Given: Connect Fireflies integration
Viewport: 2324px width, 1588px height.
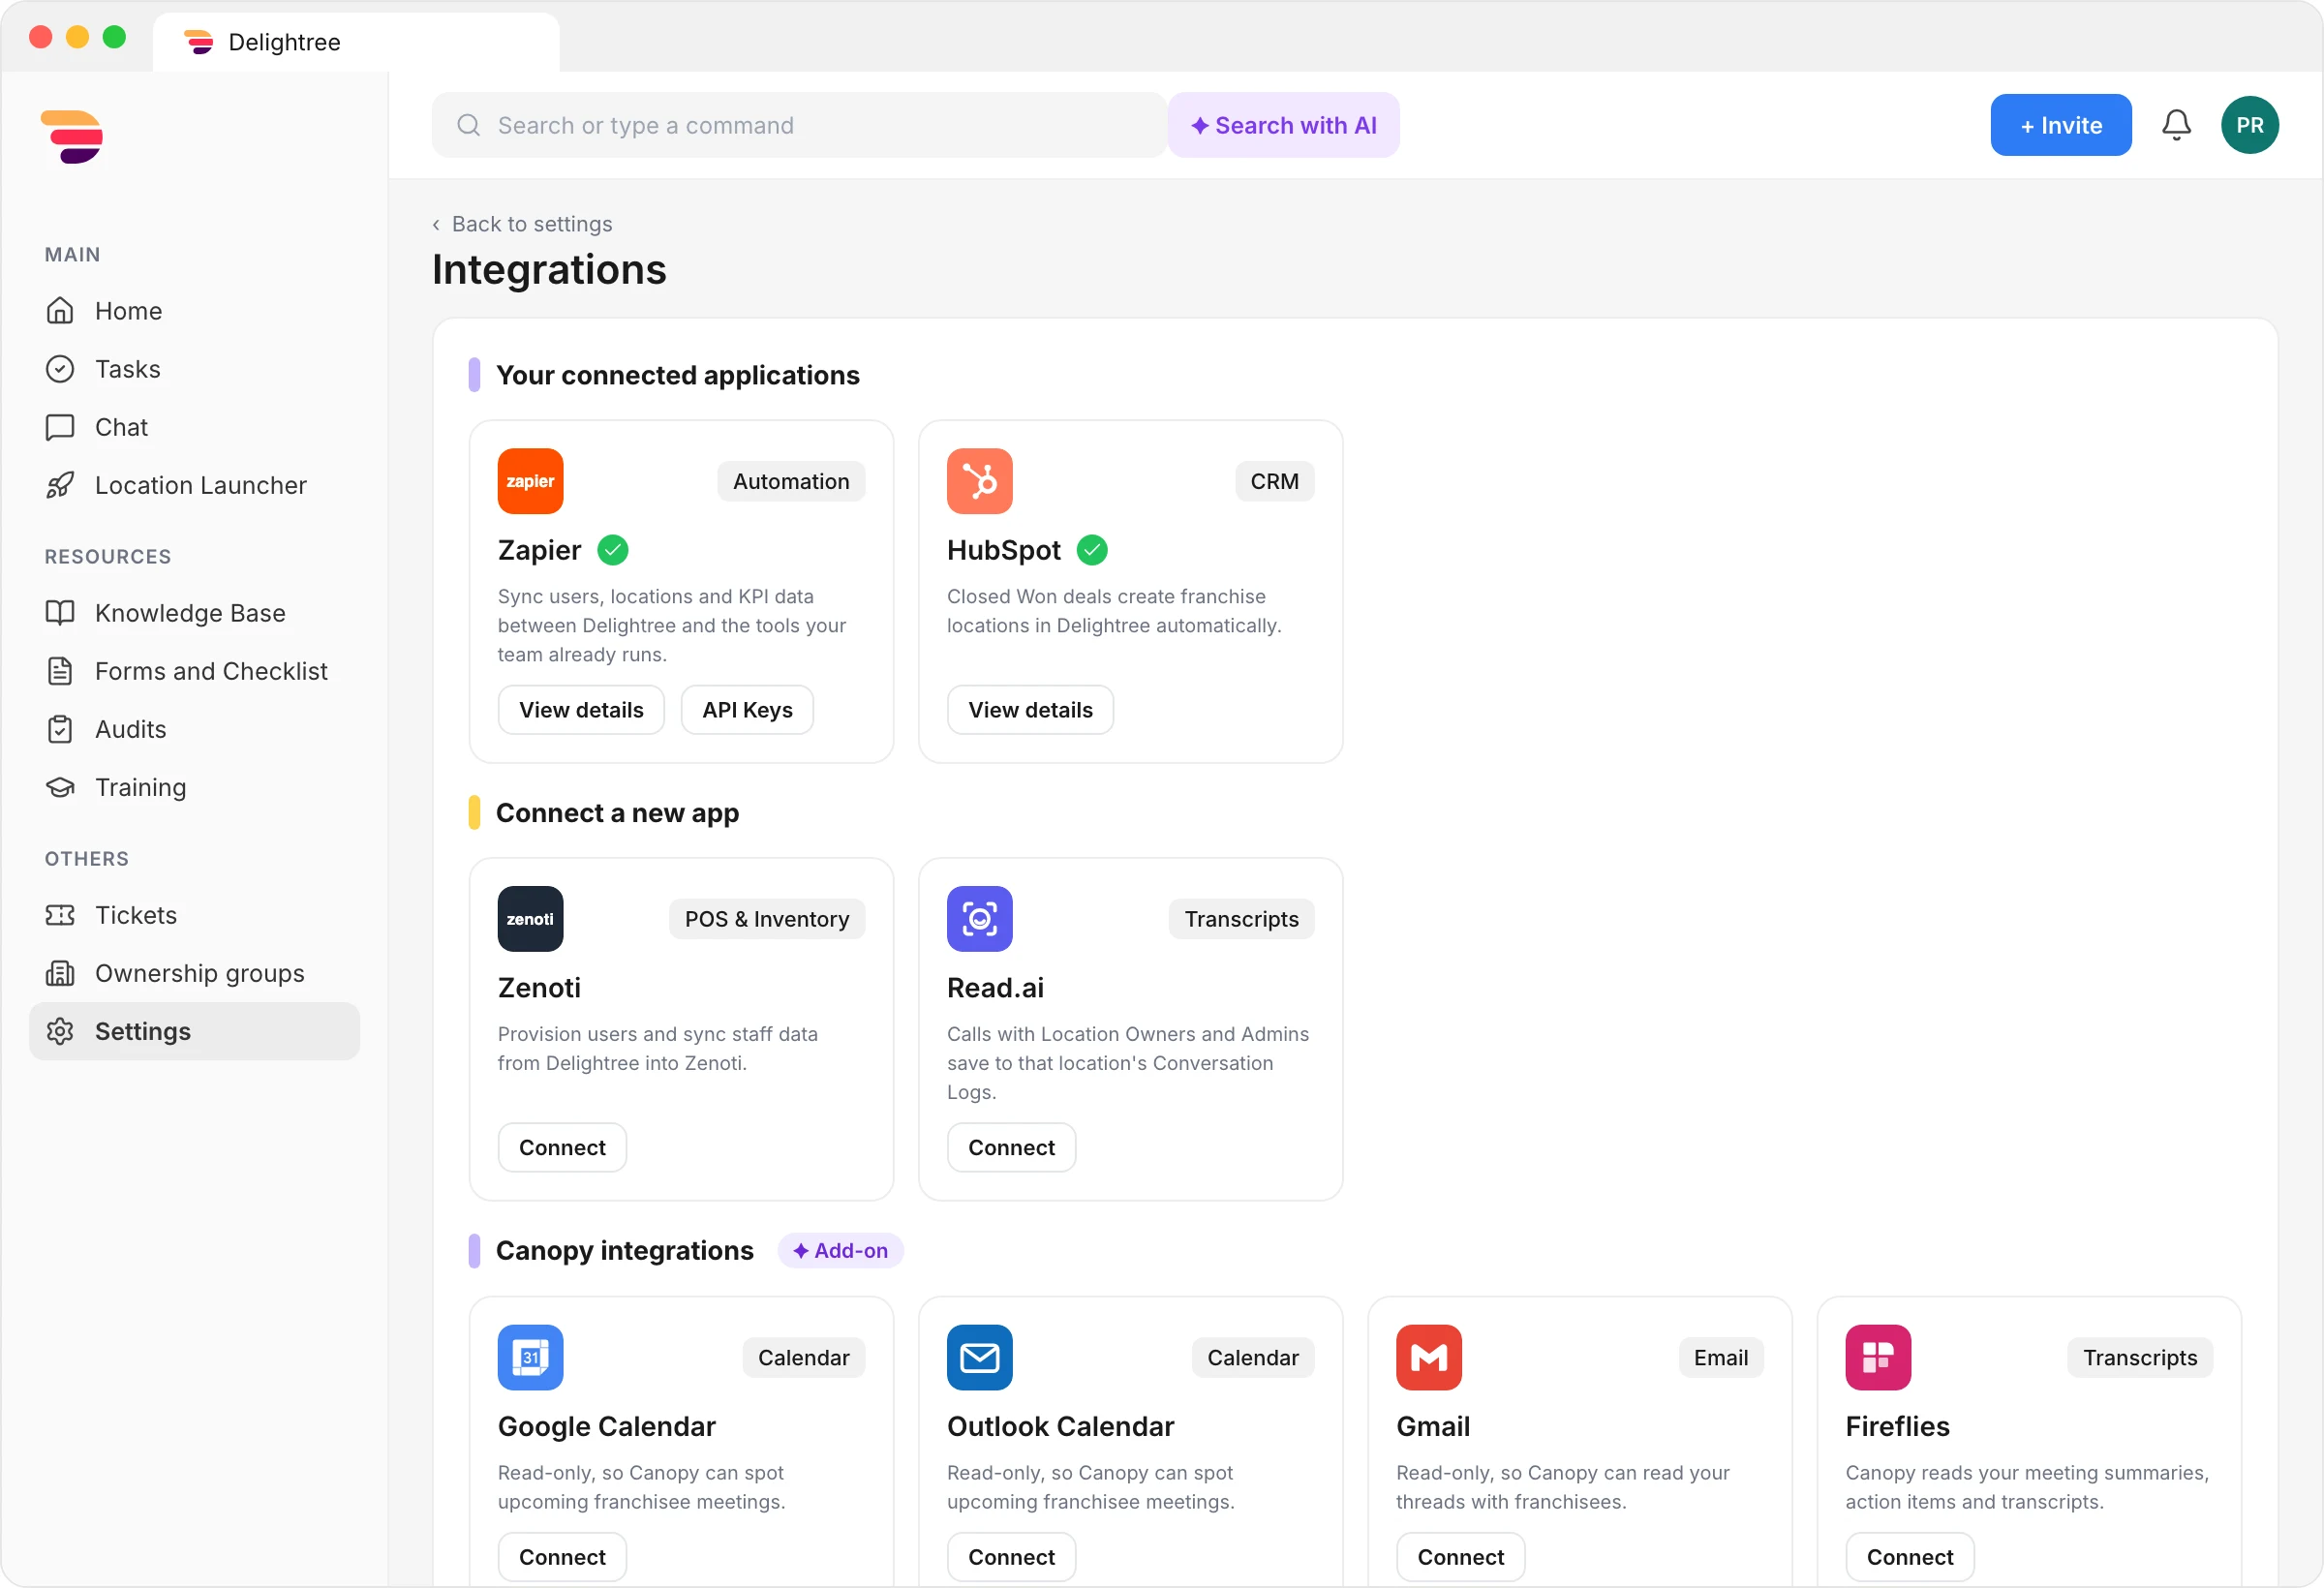Looking at the screenshot, I should pos(1909,1557).
